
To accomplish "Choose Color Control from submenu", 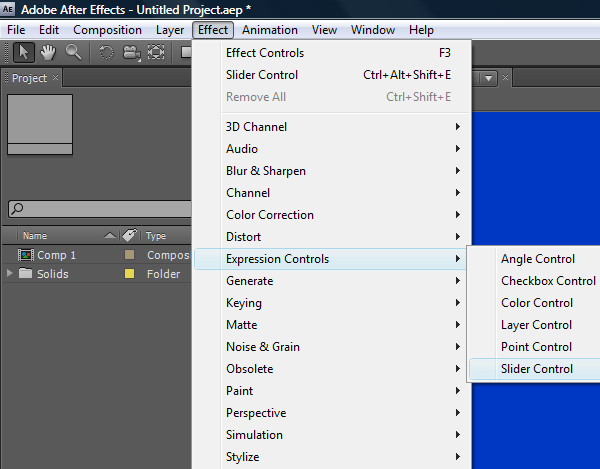I will (535, 303).
